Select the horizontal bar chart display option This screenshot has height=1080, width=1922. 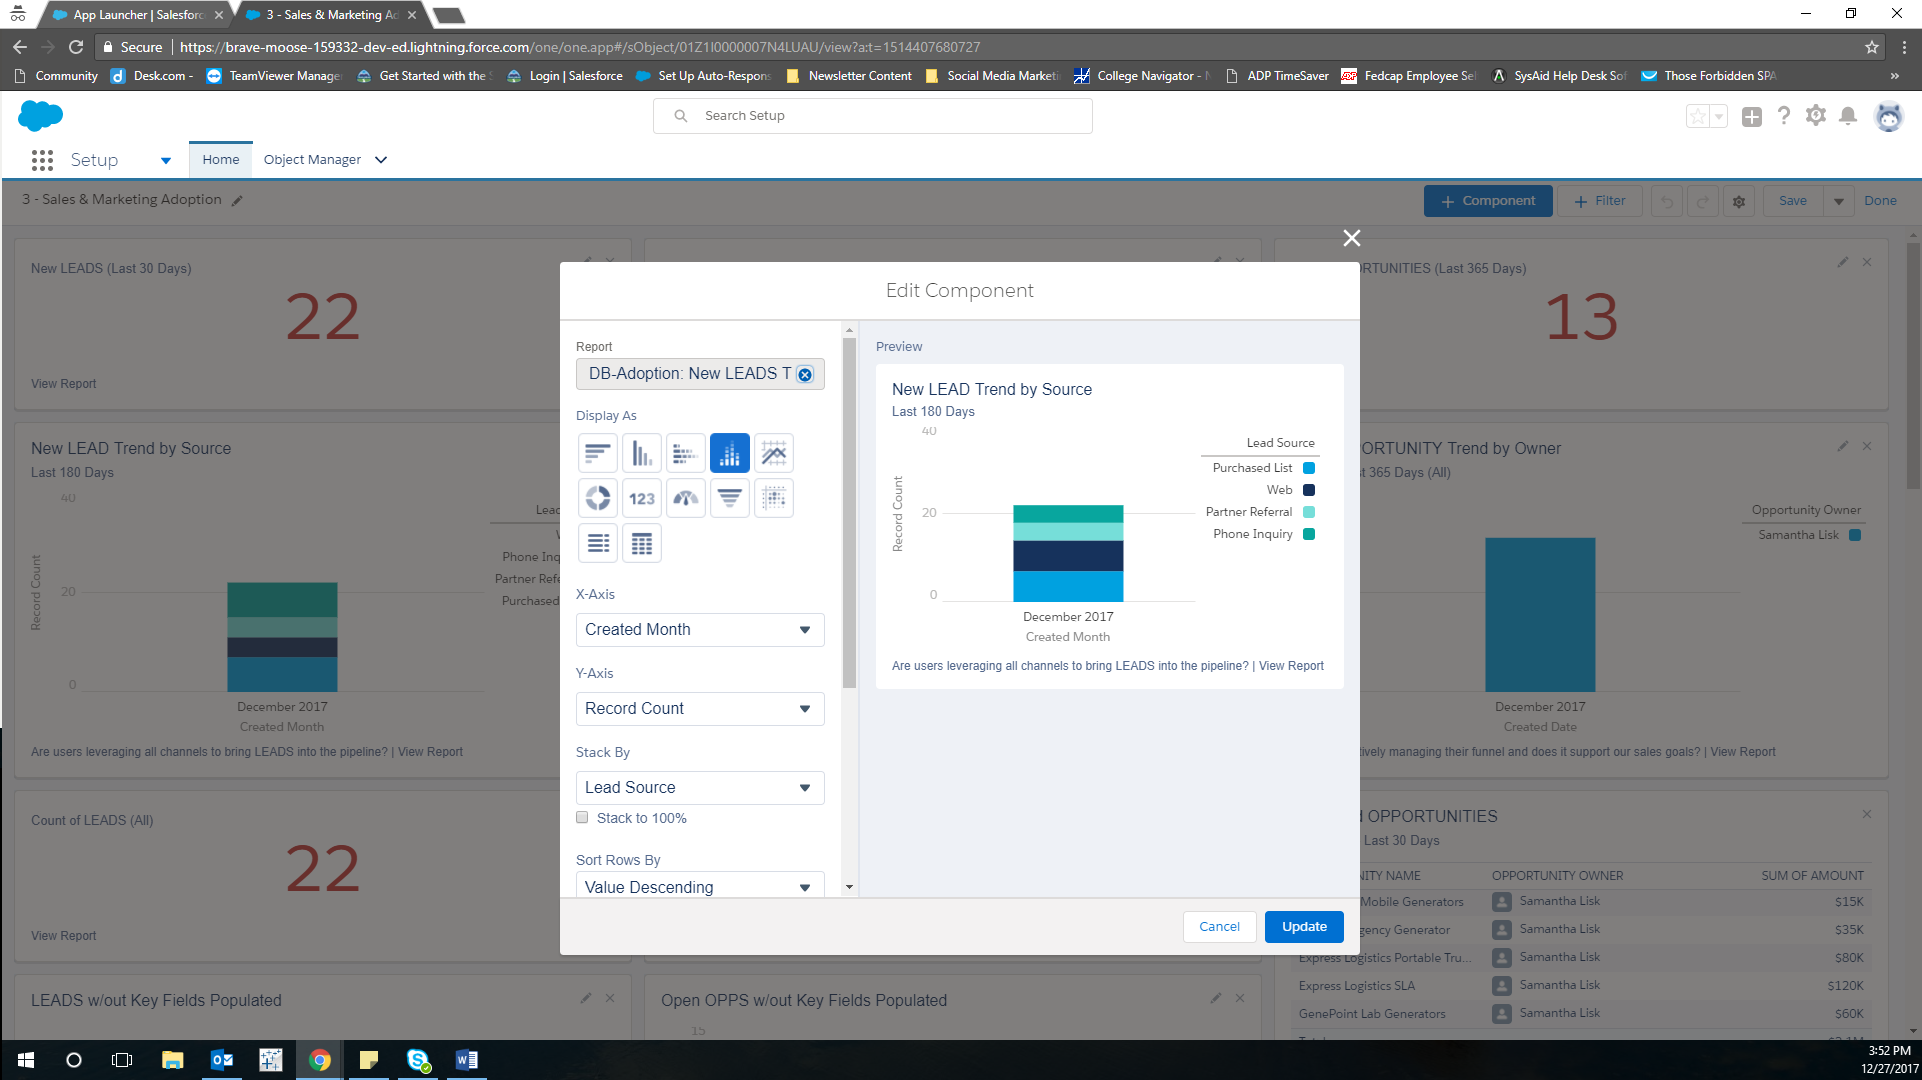[597, 452]
